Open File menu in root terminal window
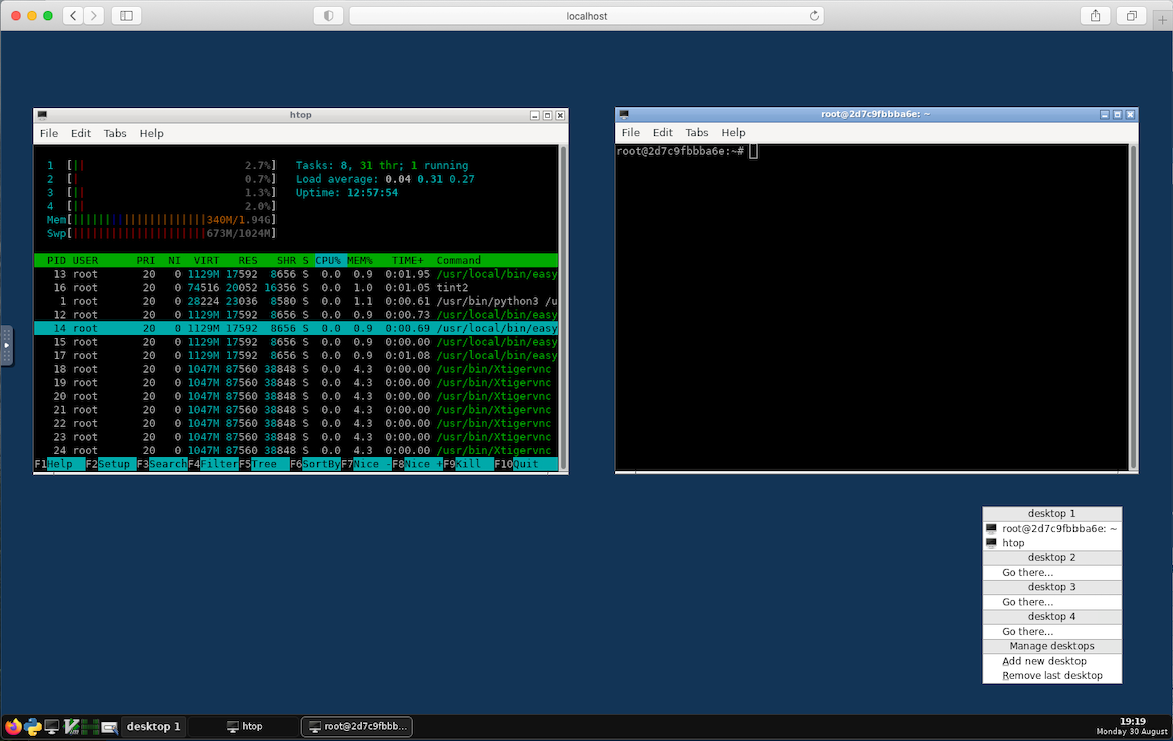The width and height of the screenshot is (1173, 741). [631, 132]
